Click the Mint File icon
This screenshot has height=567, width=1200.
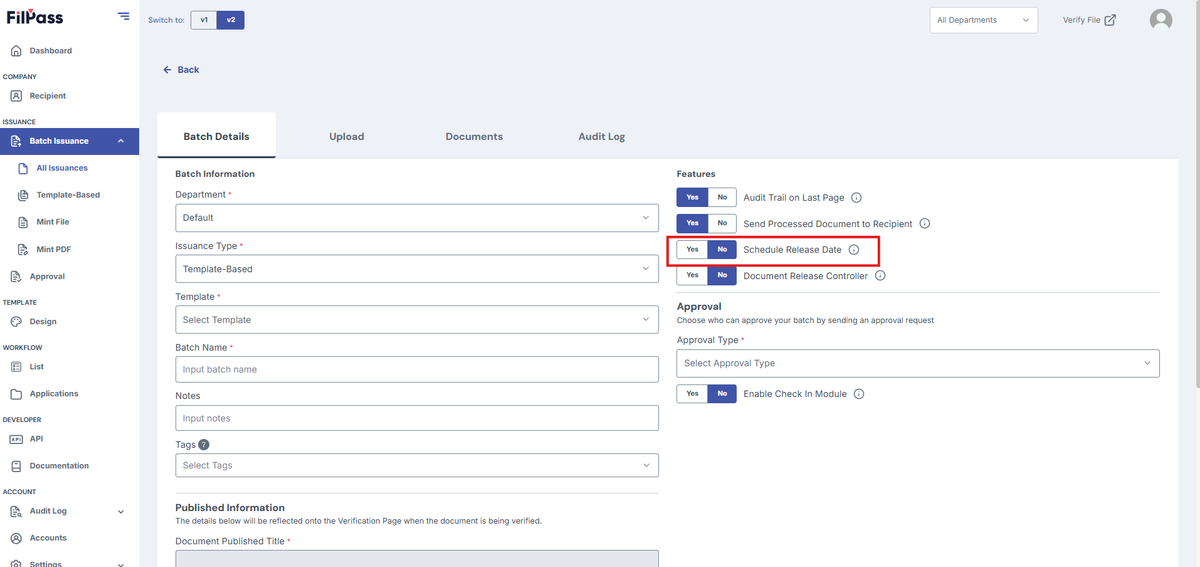23,222
